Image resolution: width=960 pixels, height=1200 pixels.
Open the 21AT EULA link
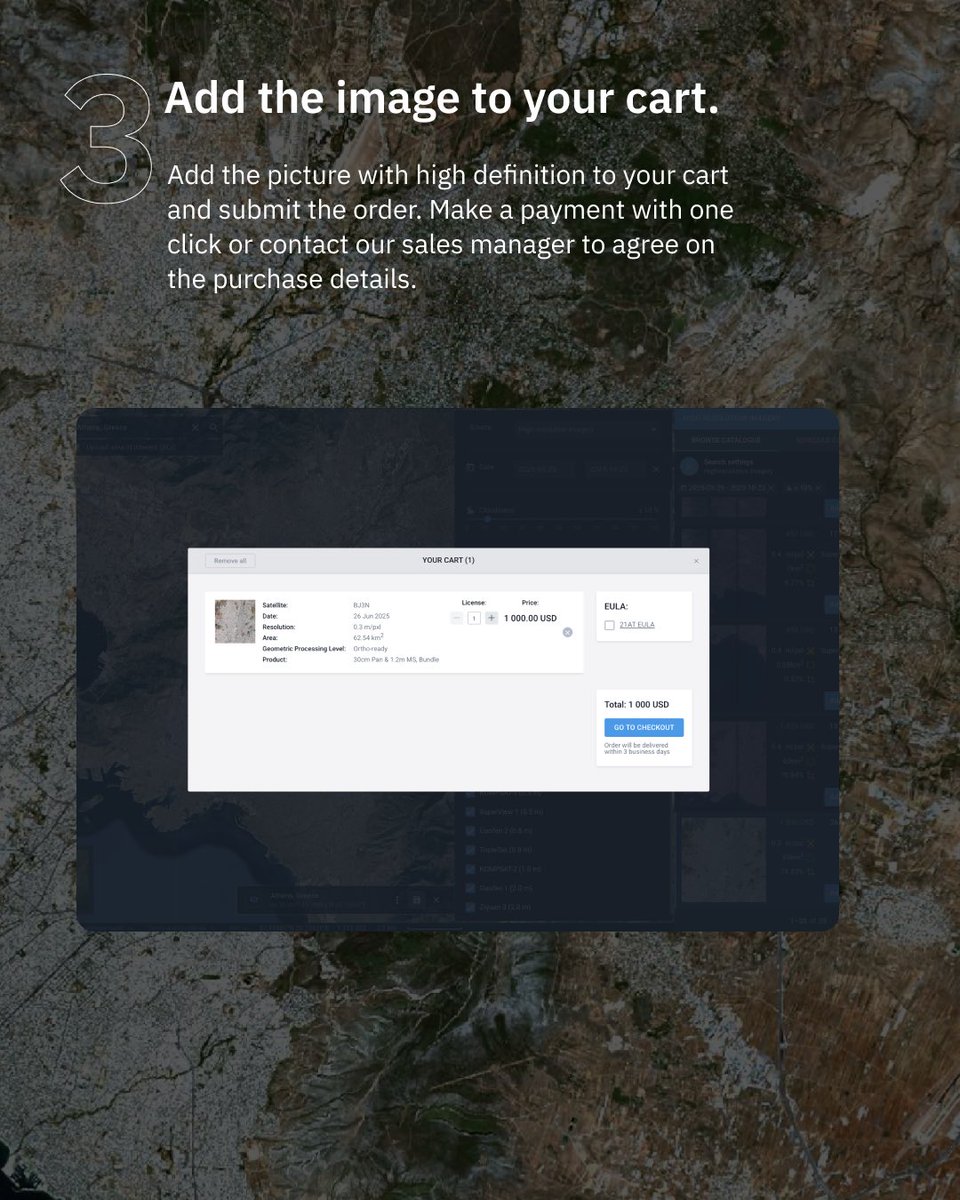(637, 625)
